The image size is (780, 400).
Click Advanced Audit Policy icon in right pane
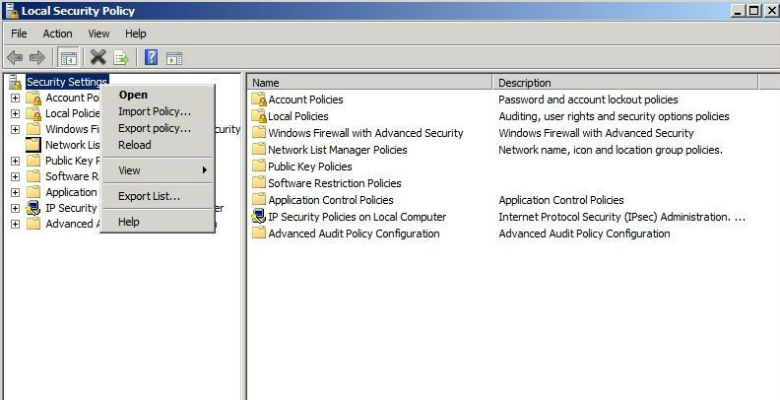[x=259, y=233]
